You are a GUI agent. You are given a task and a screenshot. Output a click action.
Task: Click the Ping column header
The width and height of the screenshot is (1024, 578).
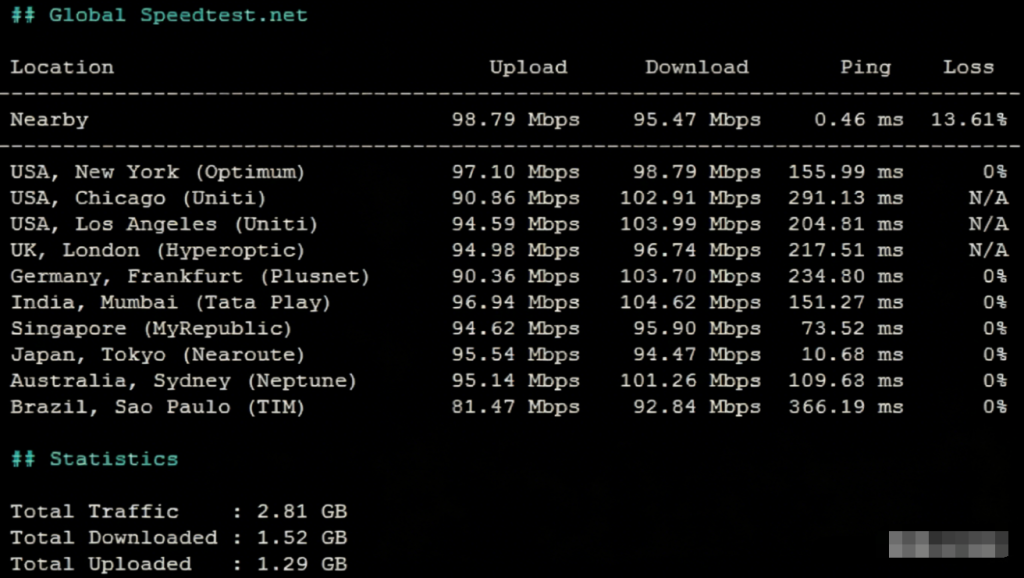[865, 68]
